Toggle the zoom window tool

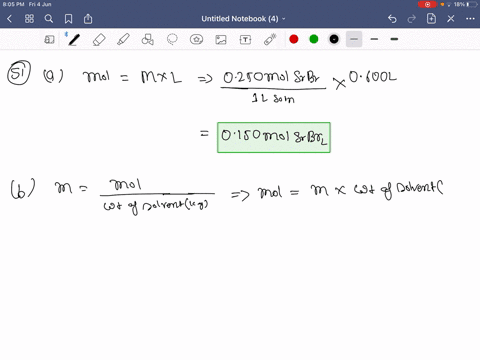pyautogui.click(x=49, y=40)
